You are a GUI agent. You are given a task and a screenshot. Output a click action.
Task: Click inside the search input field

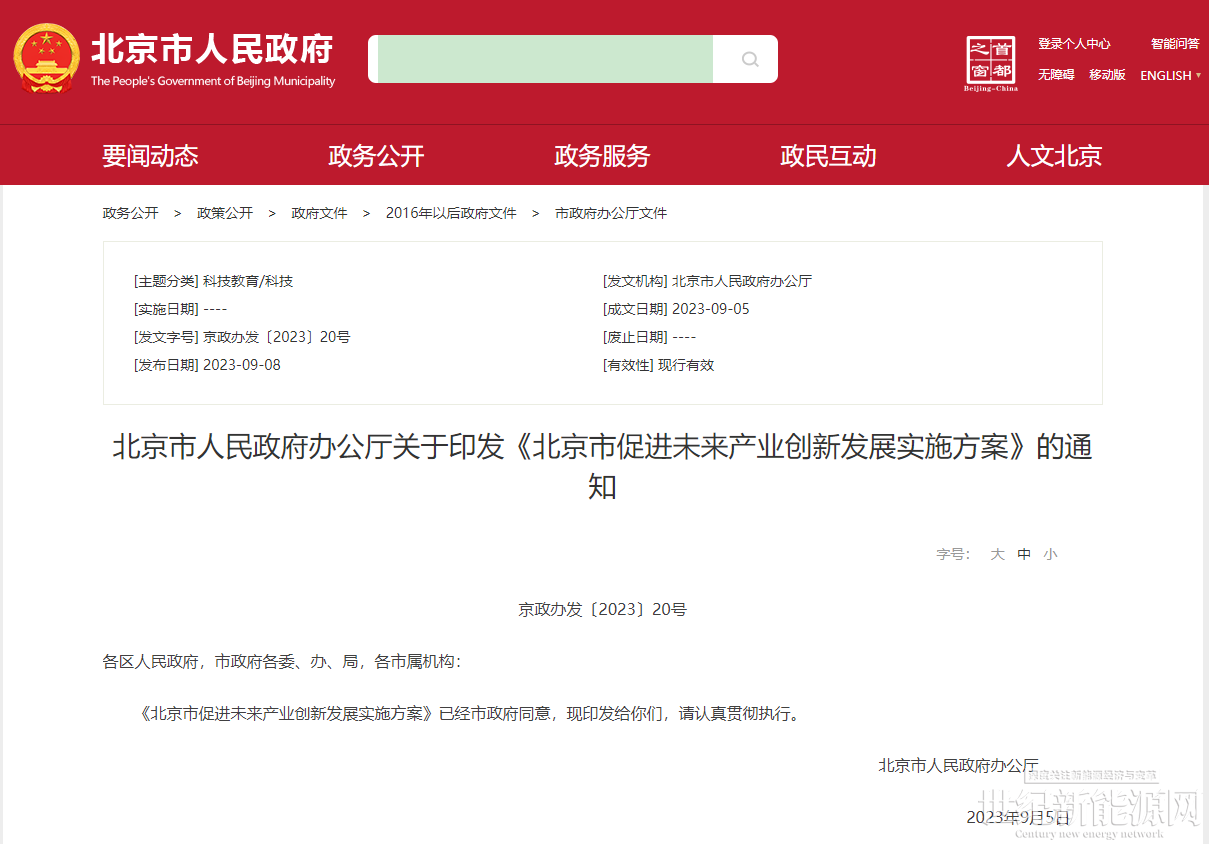click(x=545, y=60)
